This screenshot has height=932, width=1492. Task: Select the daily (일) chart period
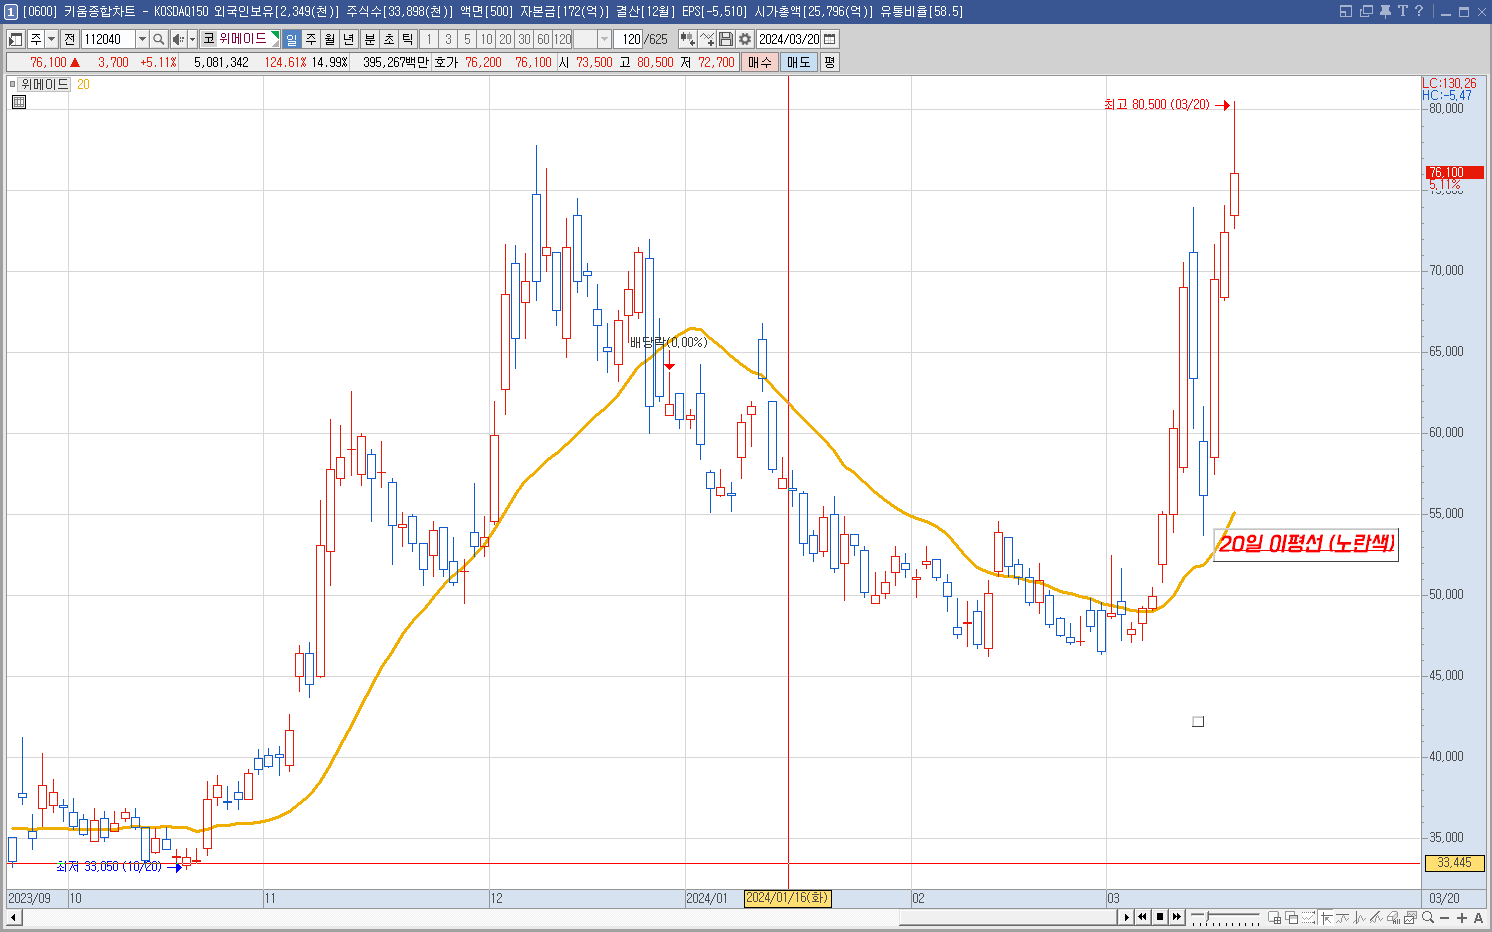coord(291,39)
